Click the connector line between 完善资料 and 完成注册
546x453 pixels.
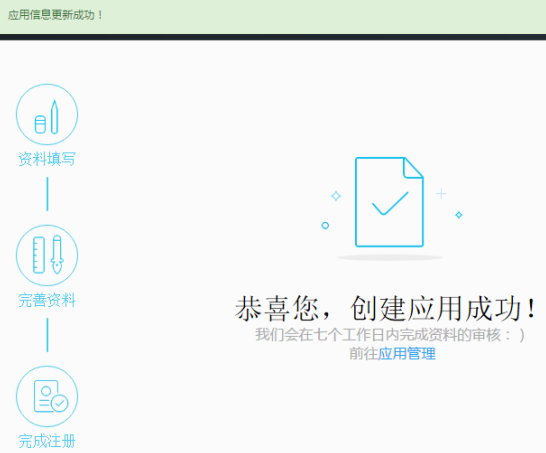pos(47,335)
